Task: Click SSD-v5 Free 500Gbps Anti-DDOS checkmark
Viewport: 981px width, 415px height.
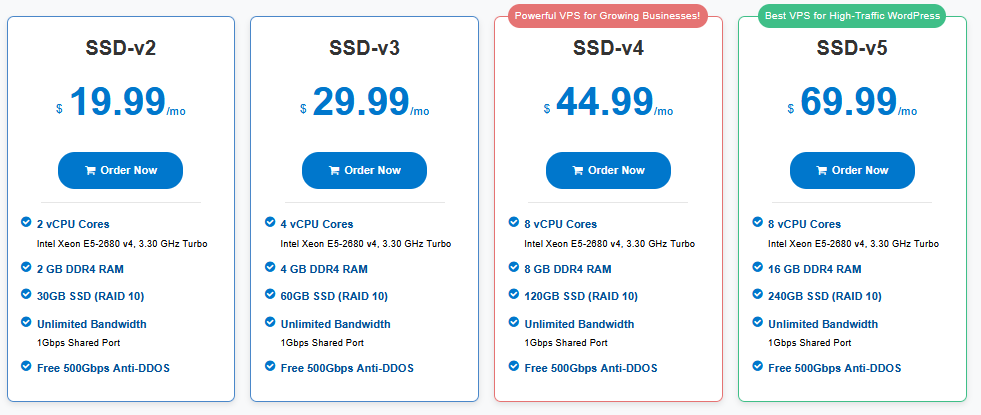Action: tap(758, 367)
